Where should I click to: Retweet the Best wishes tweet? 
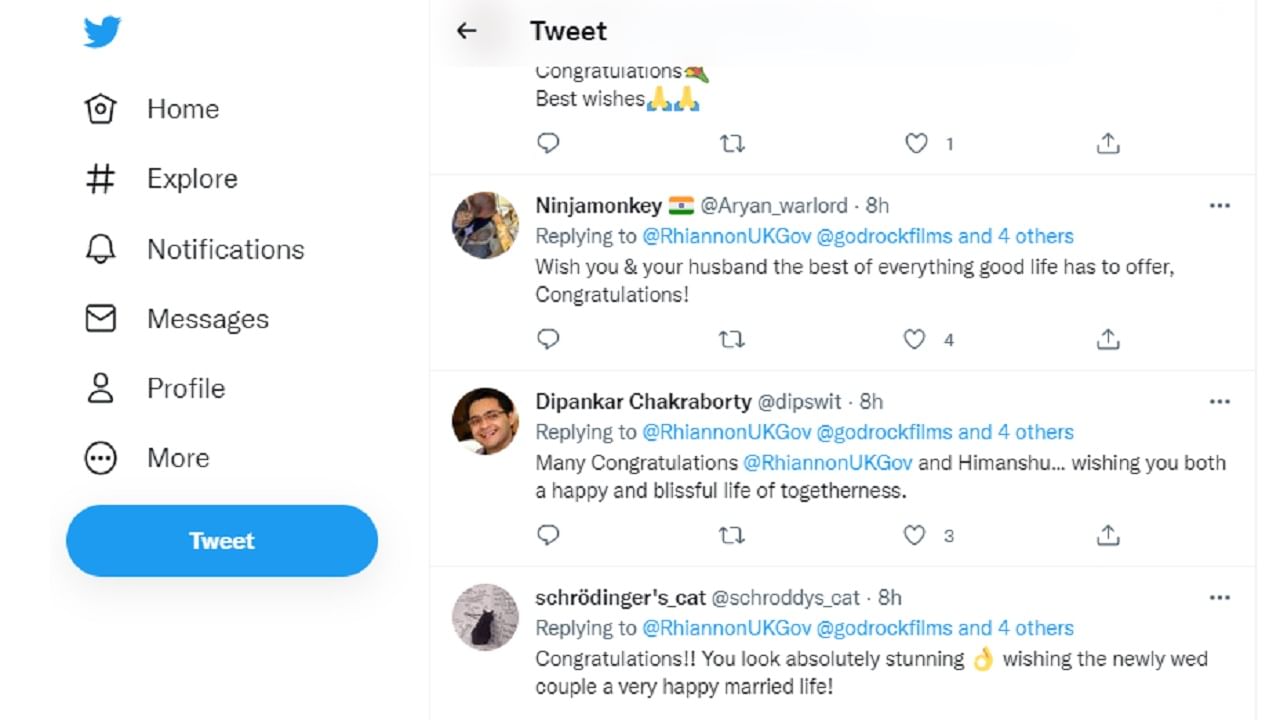(x=732, y=144)
